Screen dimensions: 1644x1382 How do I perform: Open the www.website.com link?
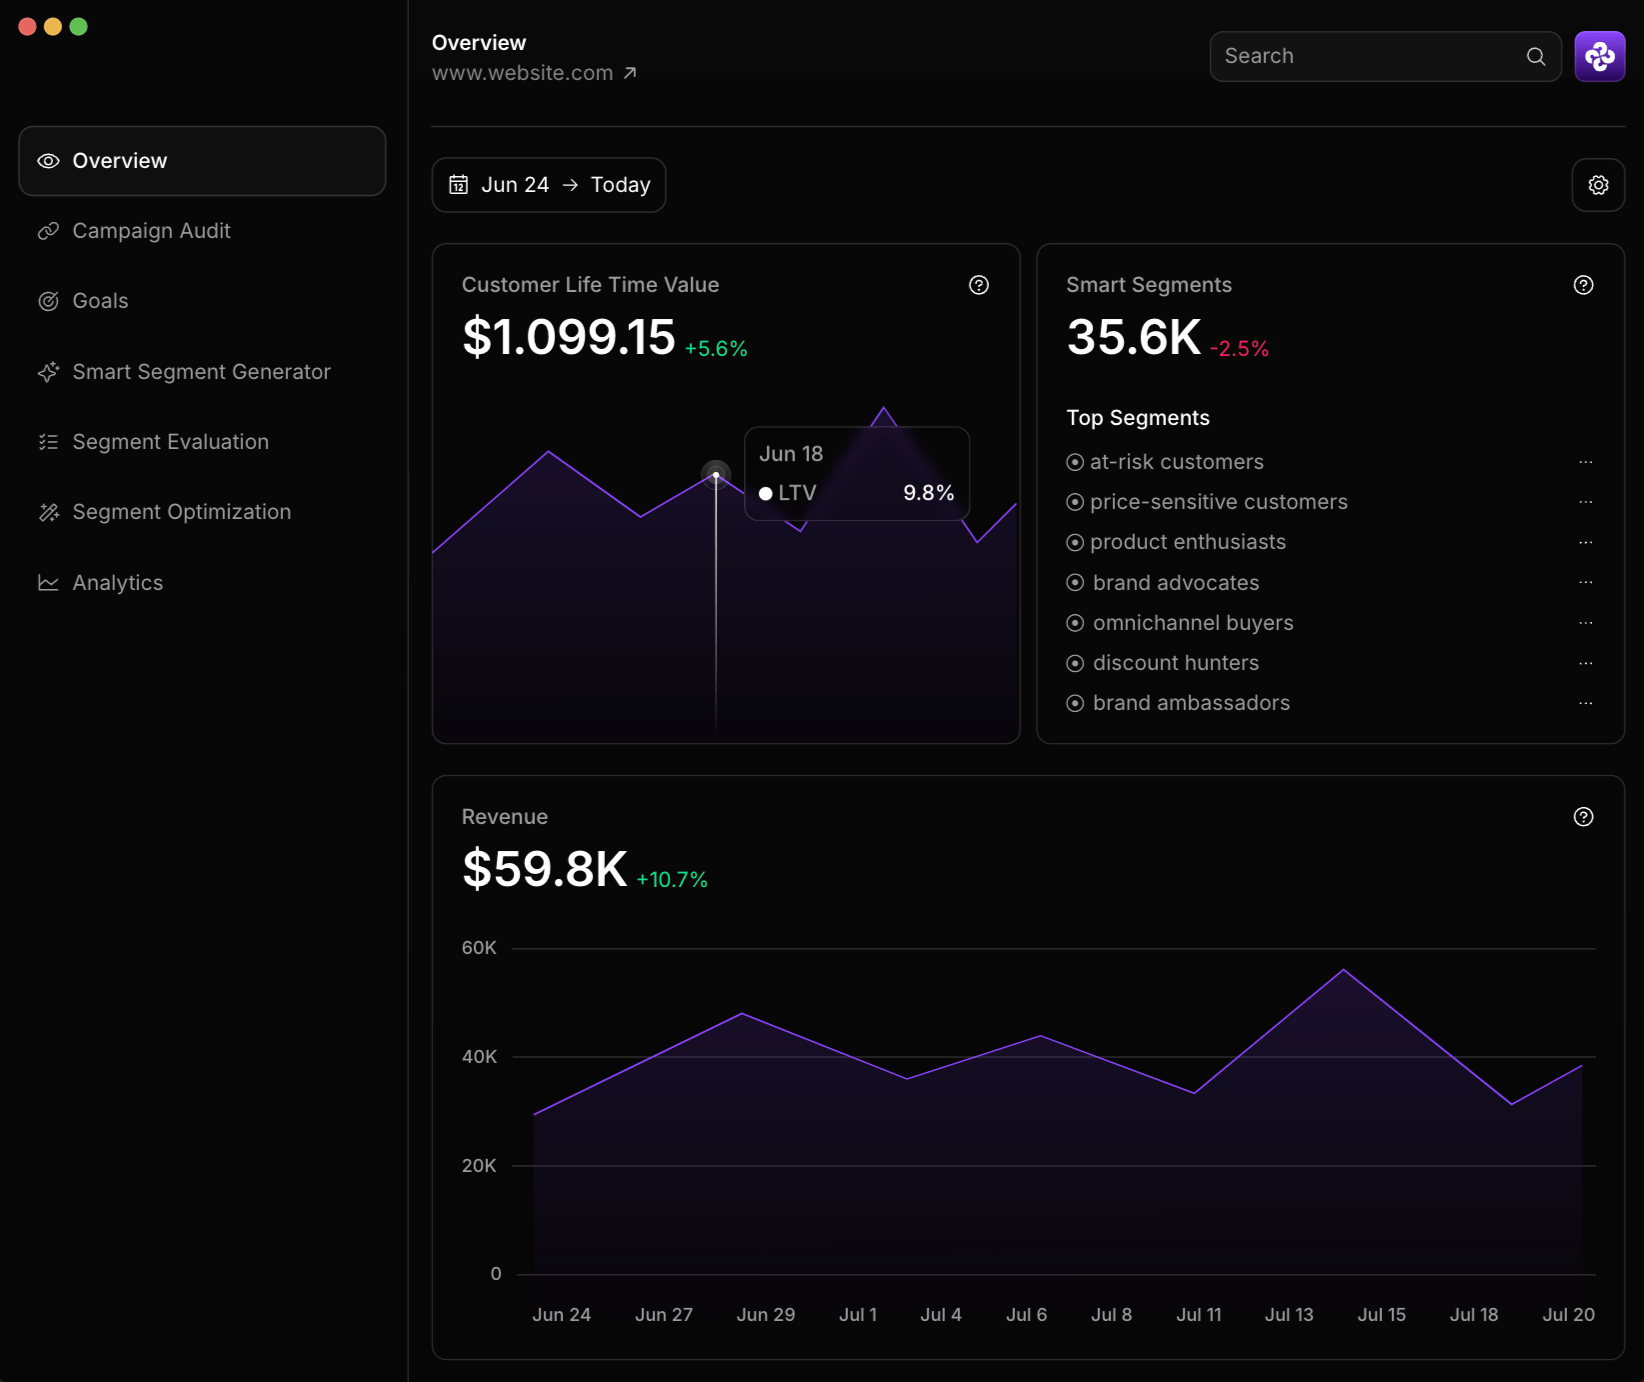[534, 73]
